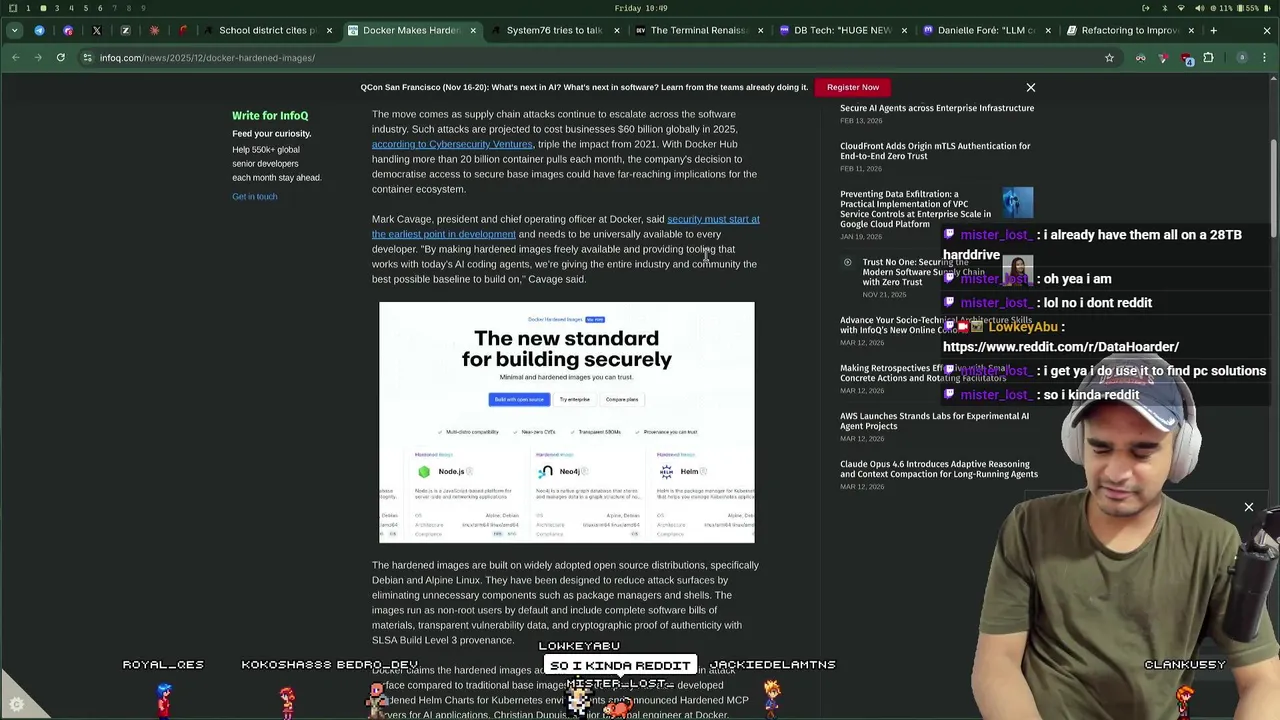Open AWS Launches Strands Labs article
This screenshot has width=1280, height=720.
click(934, 421)
